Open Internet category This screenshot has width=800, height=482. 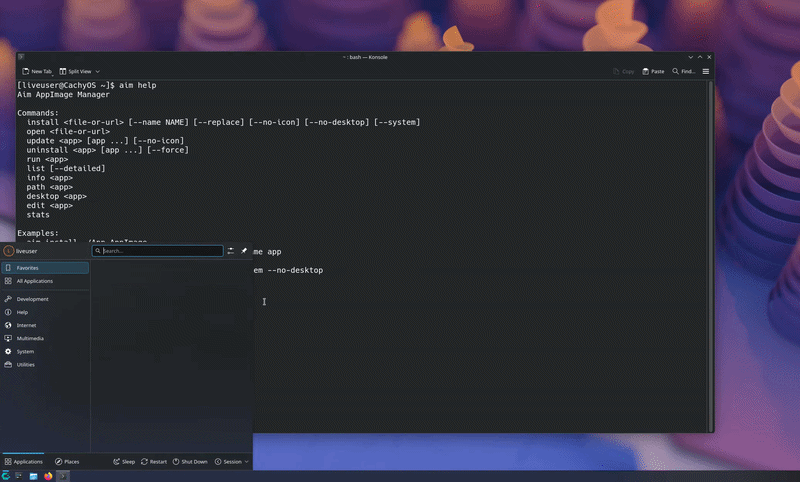[x=45, y=325]
